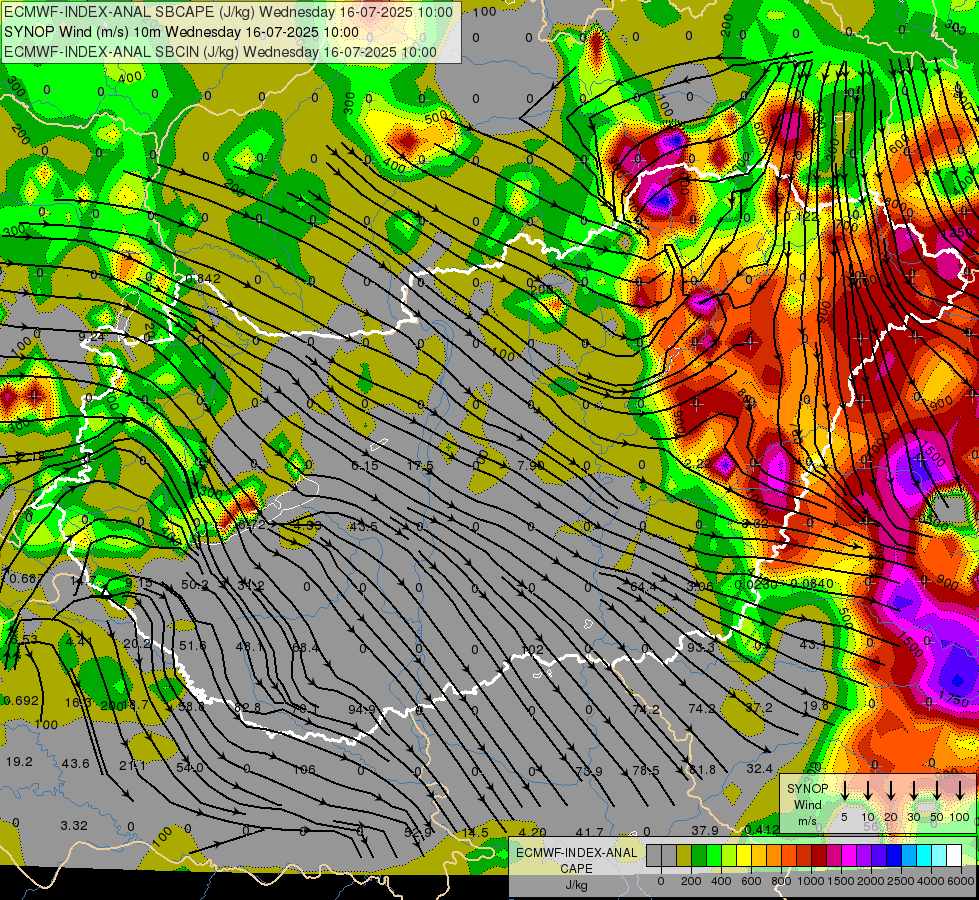Select the dark green CAPE legend swatch
The image size is (979, 900).
pyautogui.click(x=699, y=856)
